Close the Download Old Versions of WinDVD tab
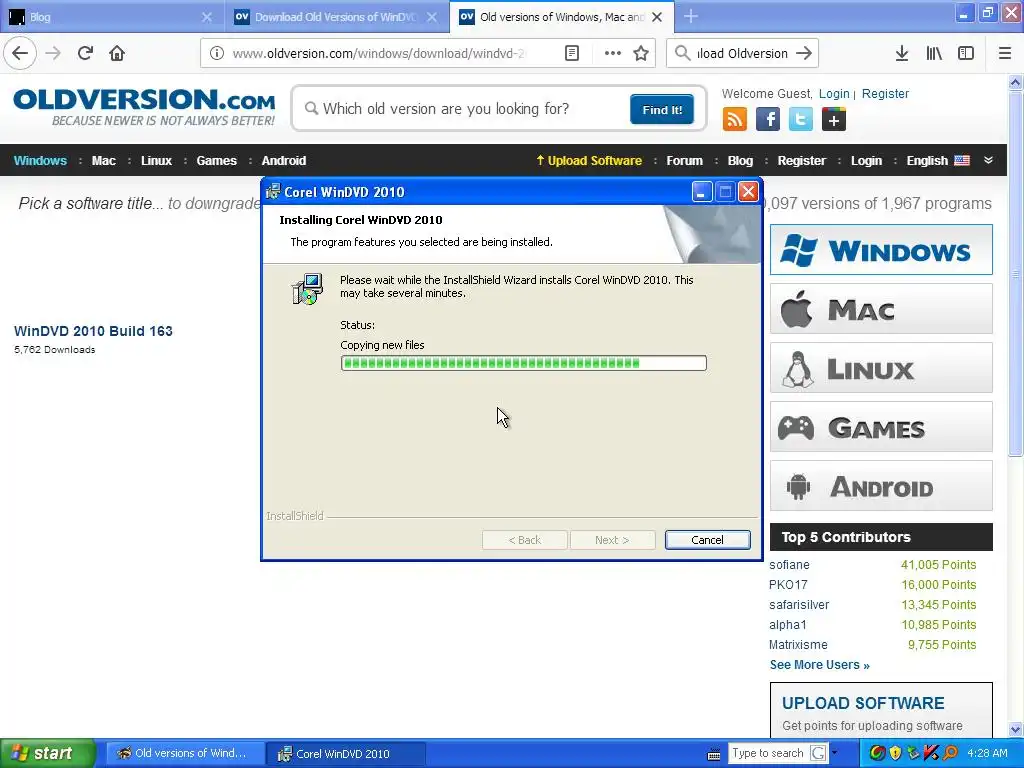 432,17
